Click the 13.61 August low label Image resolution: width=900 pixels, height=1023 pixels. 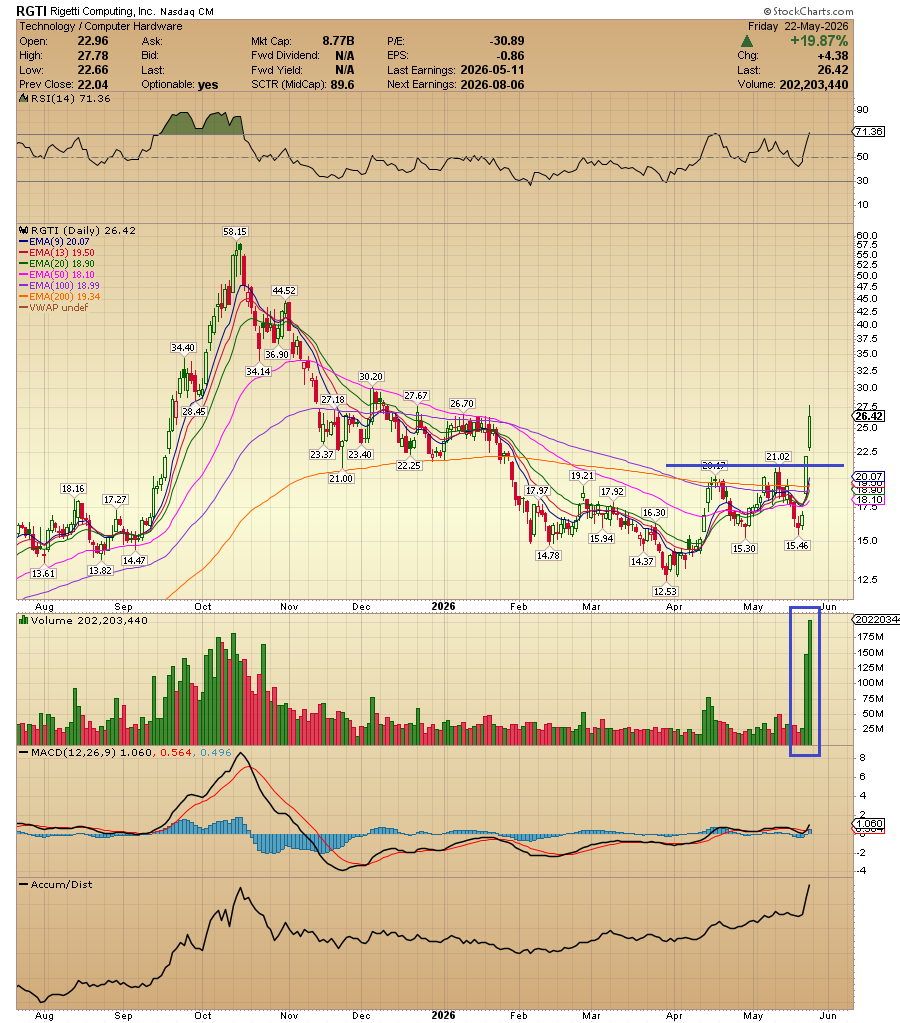click(x=44, y=573)
